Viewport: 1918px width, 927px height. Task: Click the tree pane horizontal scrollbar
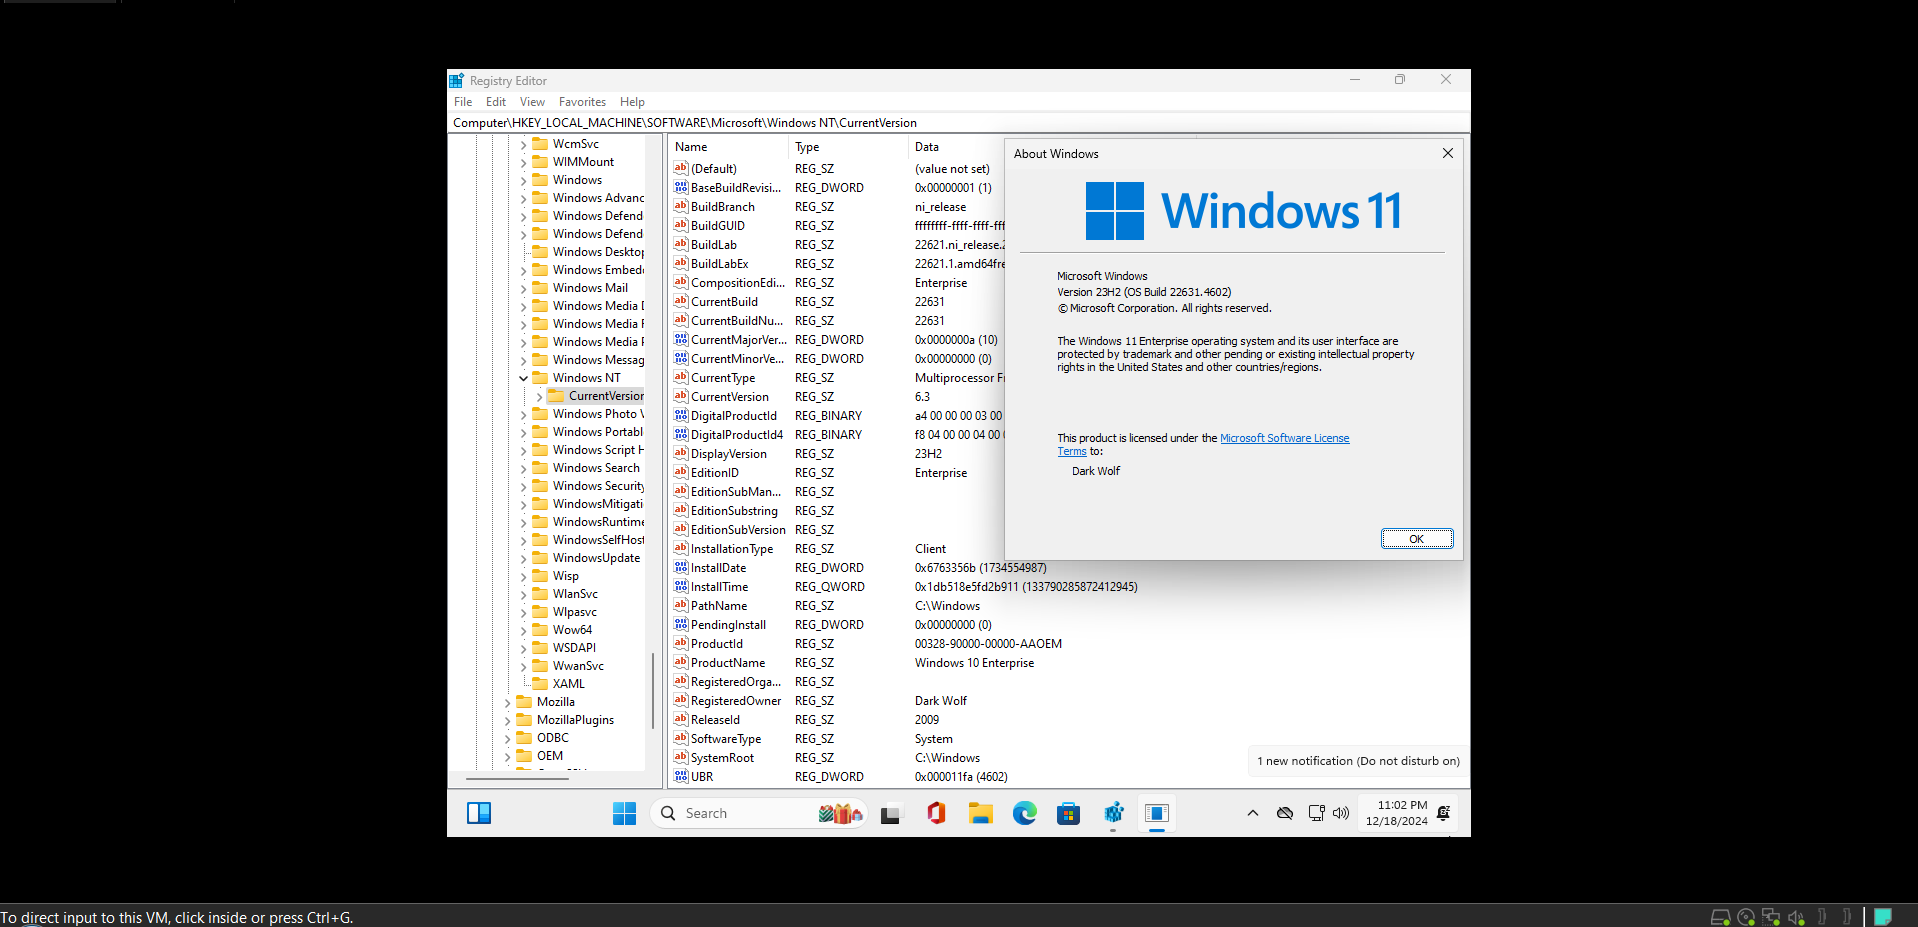pos(518,778)
